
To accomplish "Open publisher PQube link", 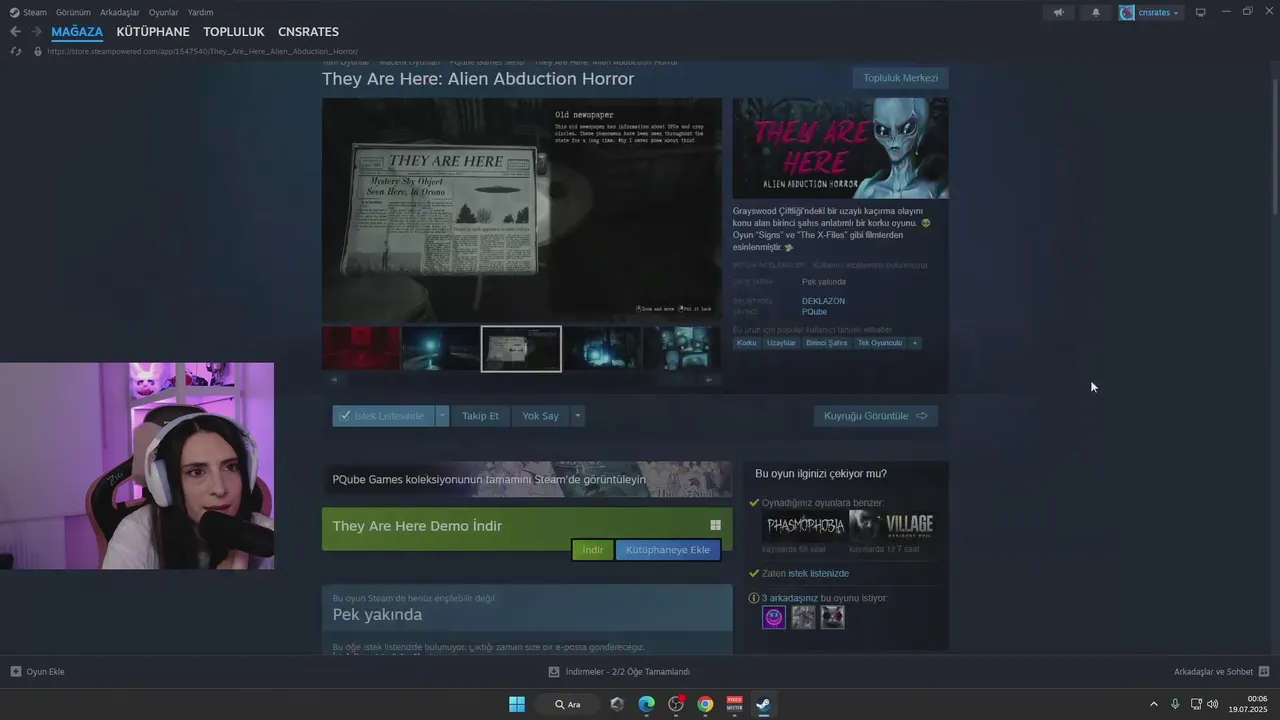I will [x=814, y=312].
